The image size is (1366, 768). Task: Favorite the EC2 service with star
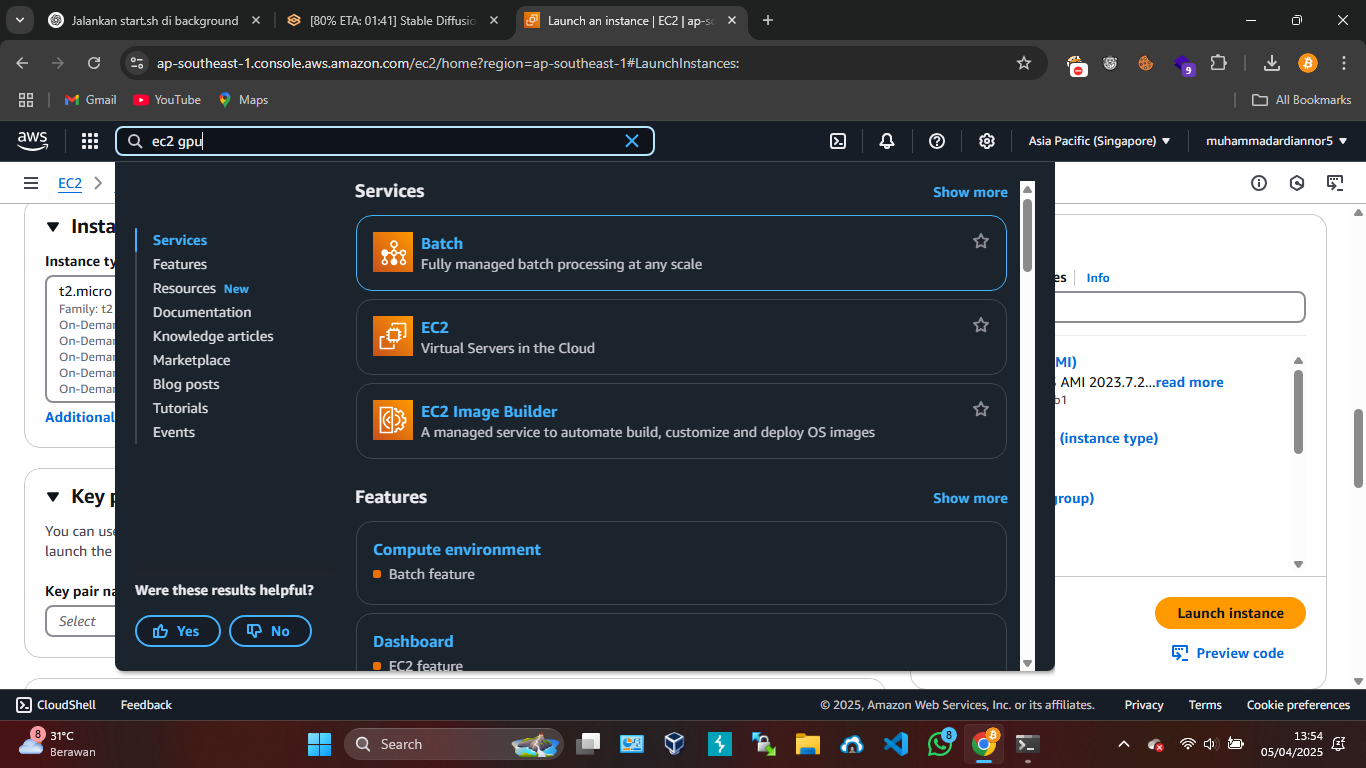[x=981, y=325]
